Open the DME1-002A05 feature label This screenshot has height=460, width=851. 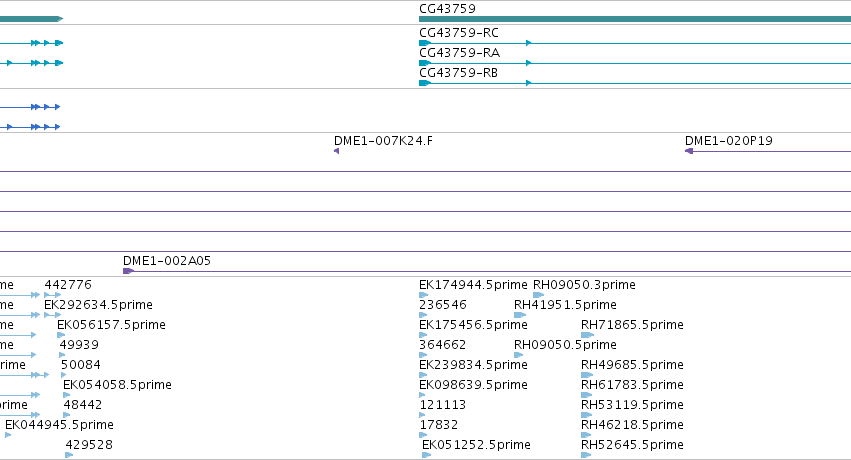point(167,261)
